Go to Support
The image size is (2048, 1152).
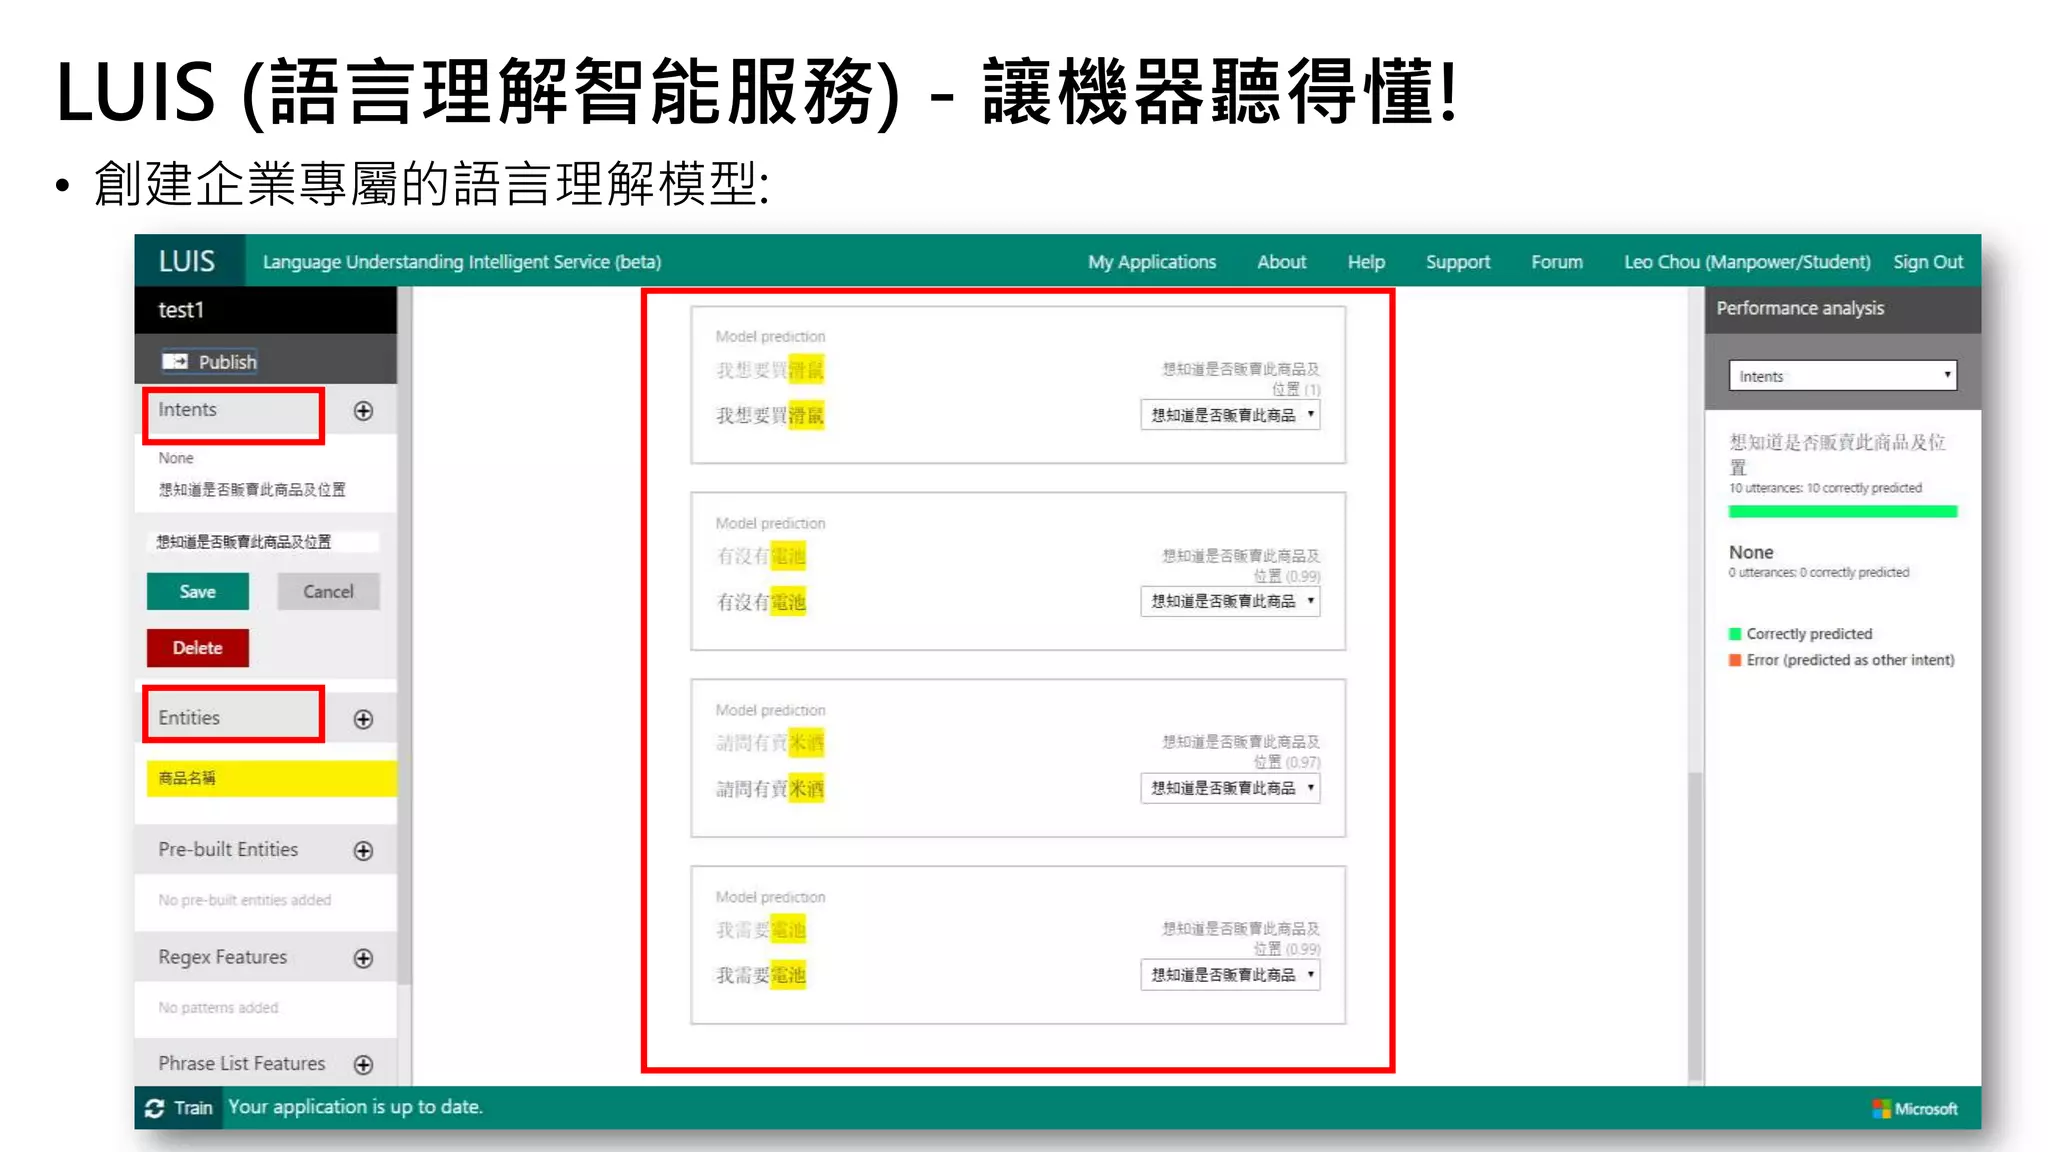(1457, 262)
